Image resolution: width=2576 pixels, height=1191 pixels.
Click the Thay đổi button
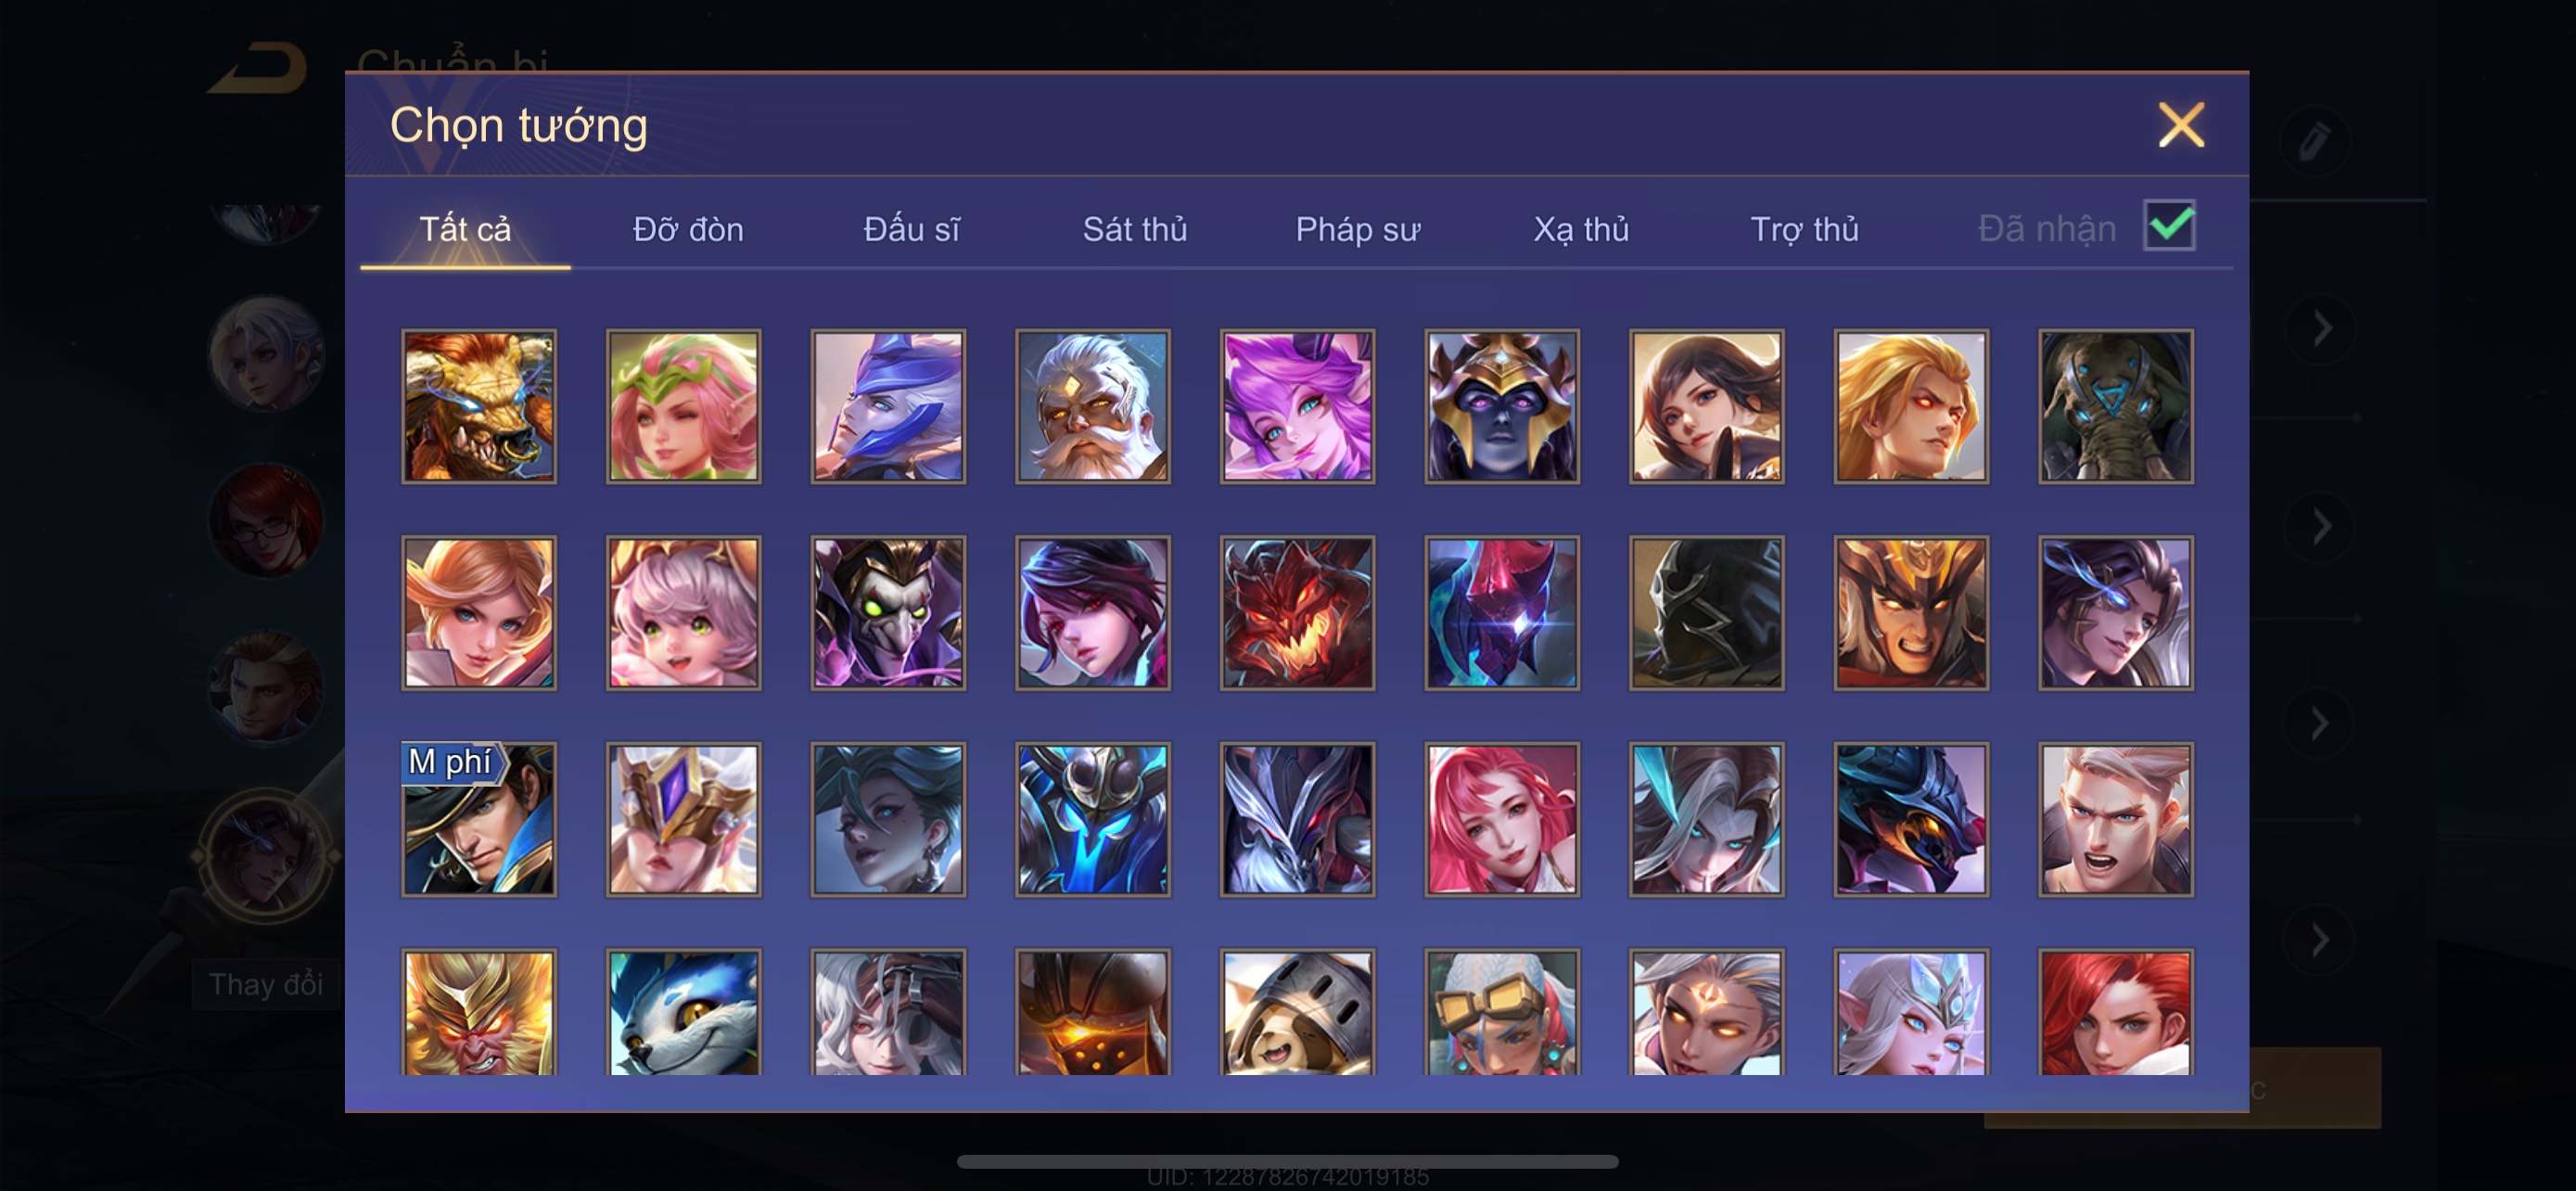pos(266,984)
